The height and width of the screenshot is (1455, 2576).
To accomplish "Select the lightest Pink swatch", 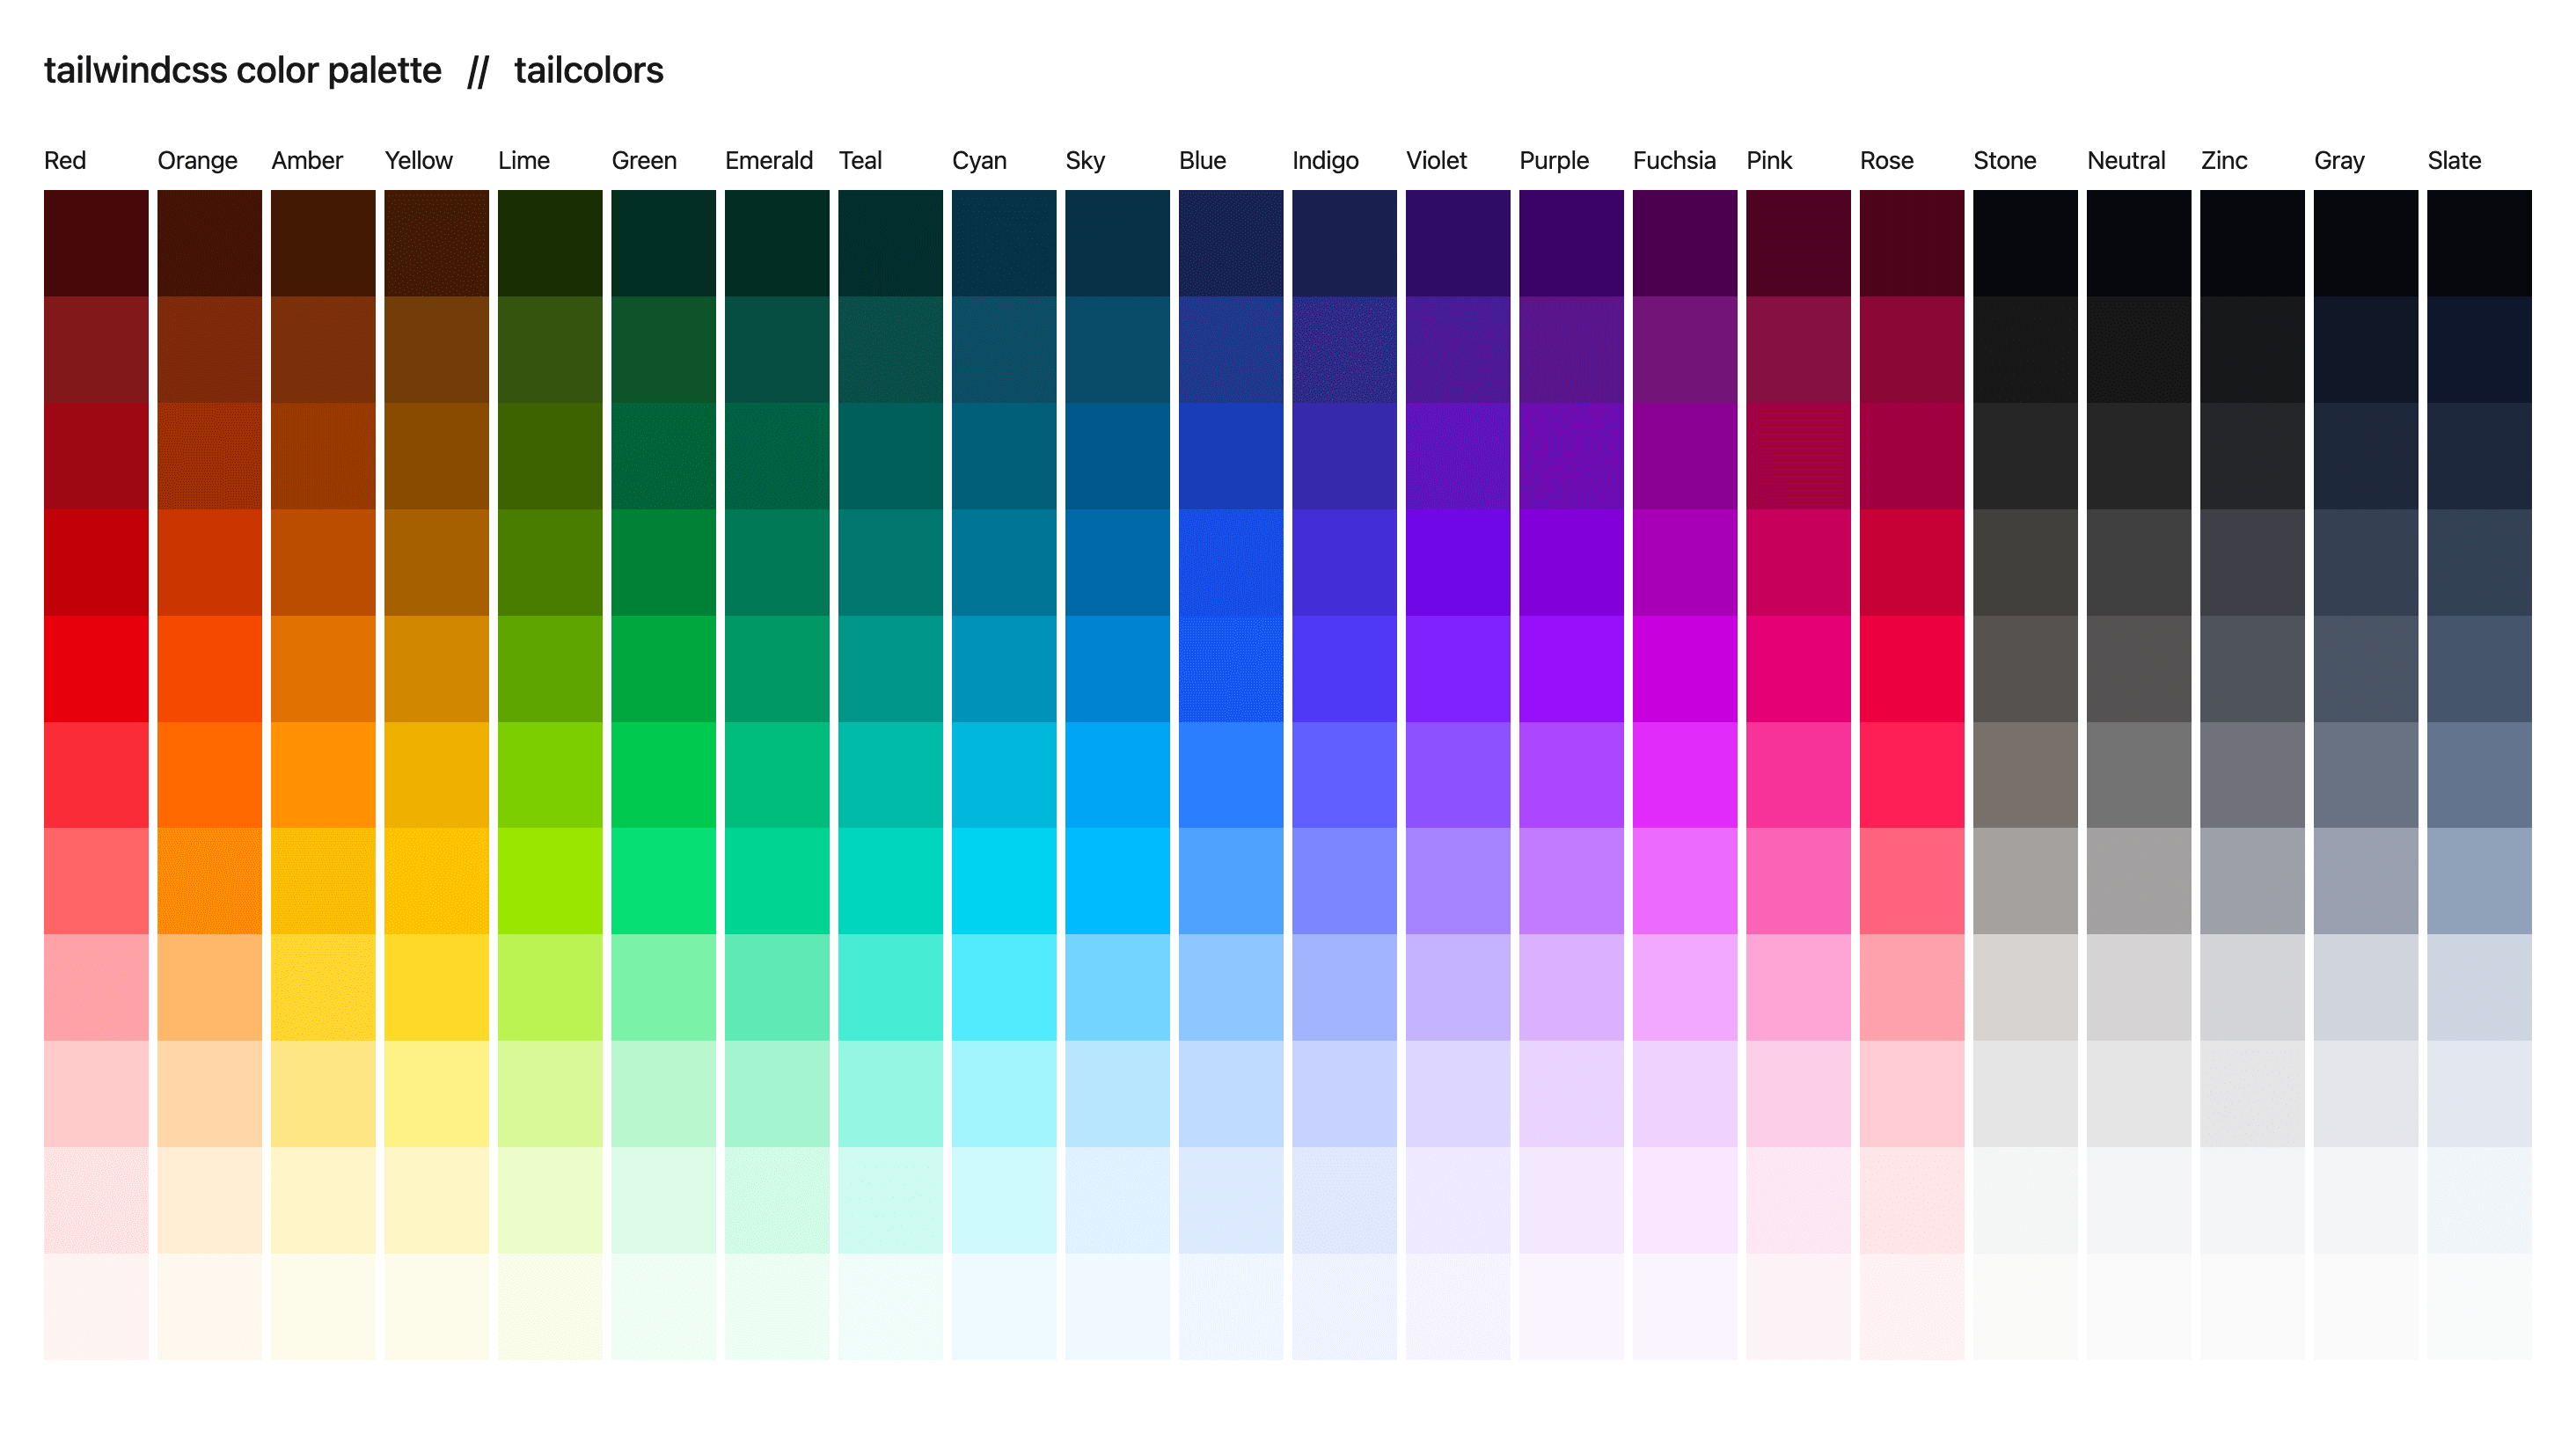I will pos(1799,1306).
